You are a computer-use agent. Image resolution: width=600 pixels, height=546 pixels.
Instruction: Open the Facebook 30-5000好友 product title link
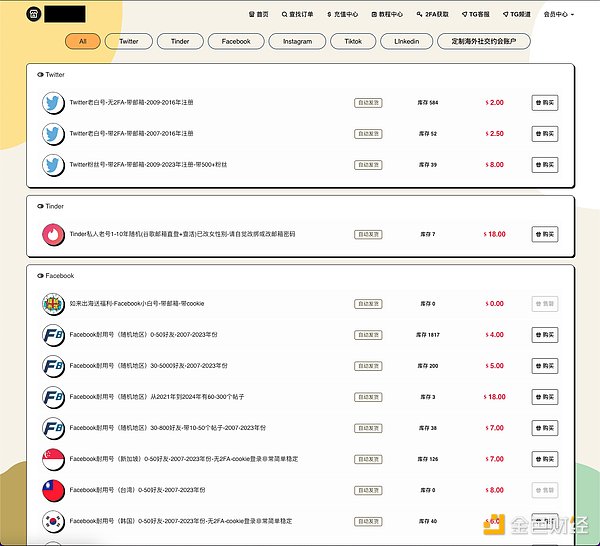(x=148, y=366)
